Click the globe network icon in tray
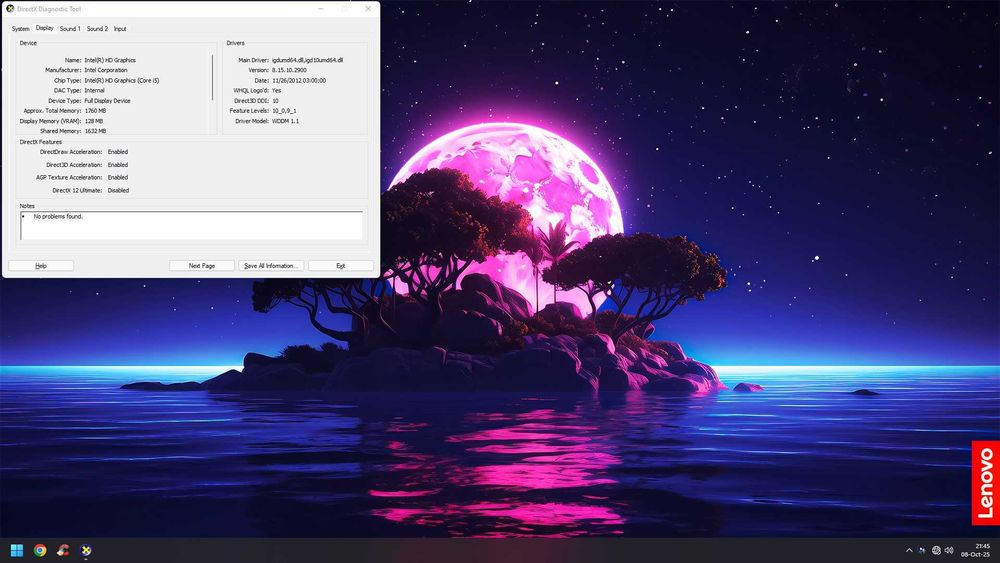Screen dimensions: 1000x563 point(936,550)
